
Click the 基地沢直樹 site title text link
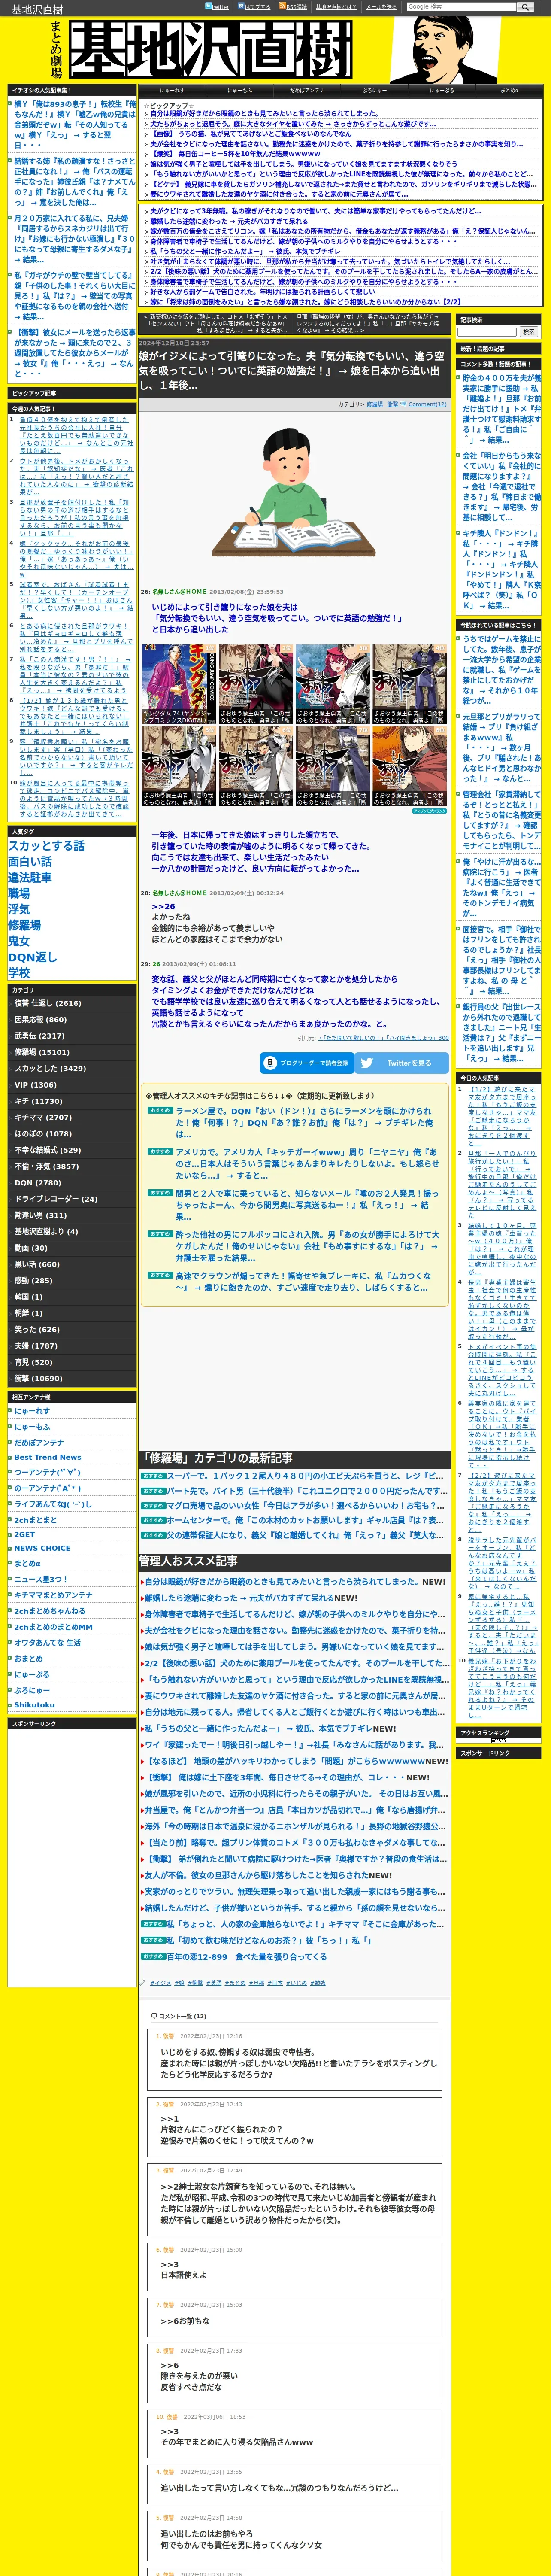click(x=37, y=10)
